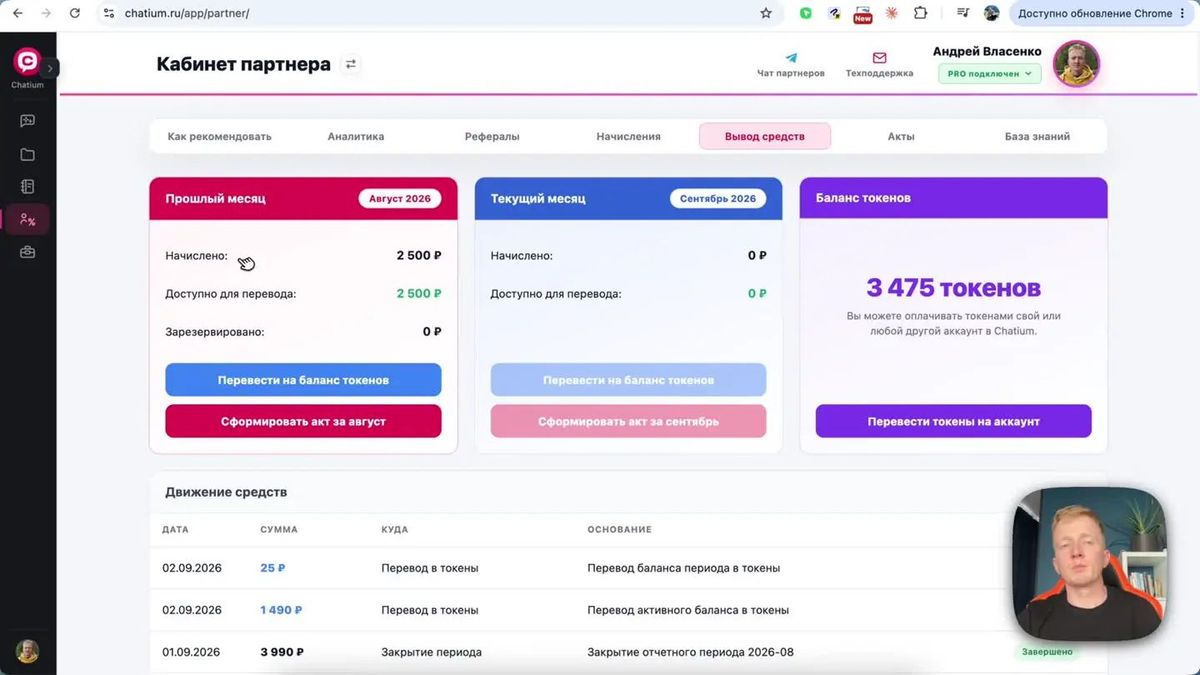Click the presenter webcam video overlay
Screen dimensions: 1200x675
1089,564
